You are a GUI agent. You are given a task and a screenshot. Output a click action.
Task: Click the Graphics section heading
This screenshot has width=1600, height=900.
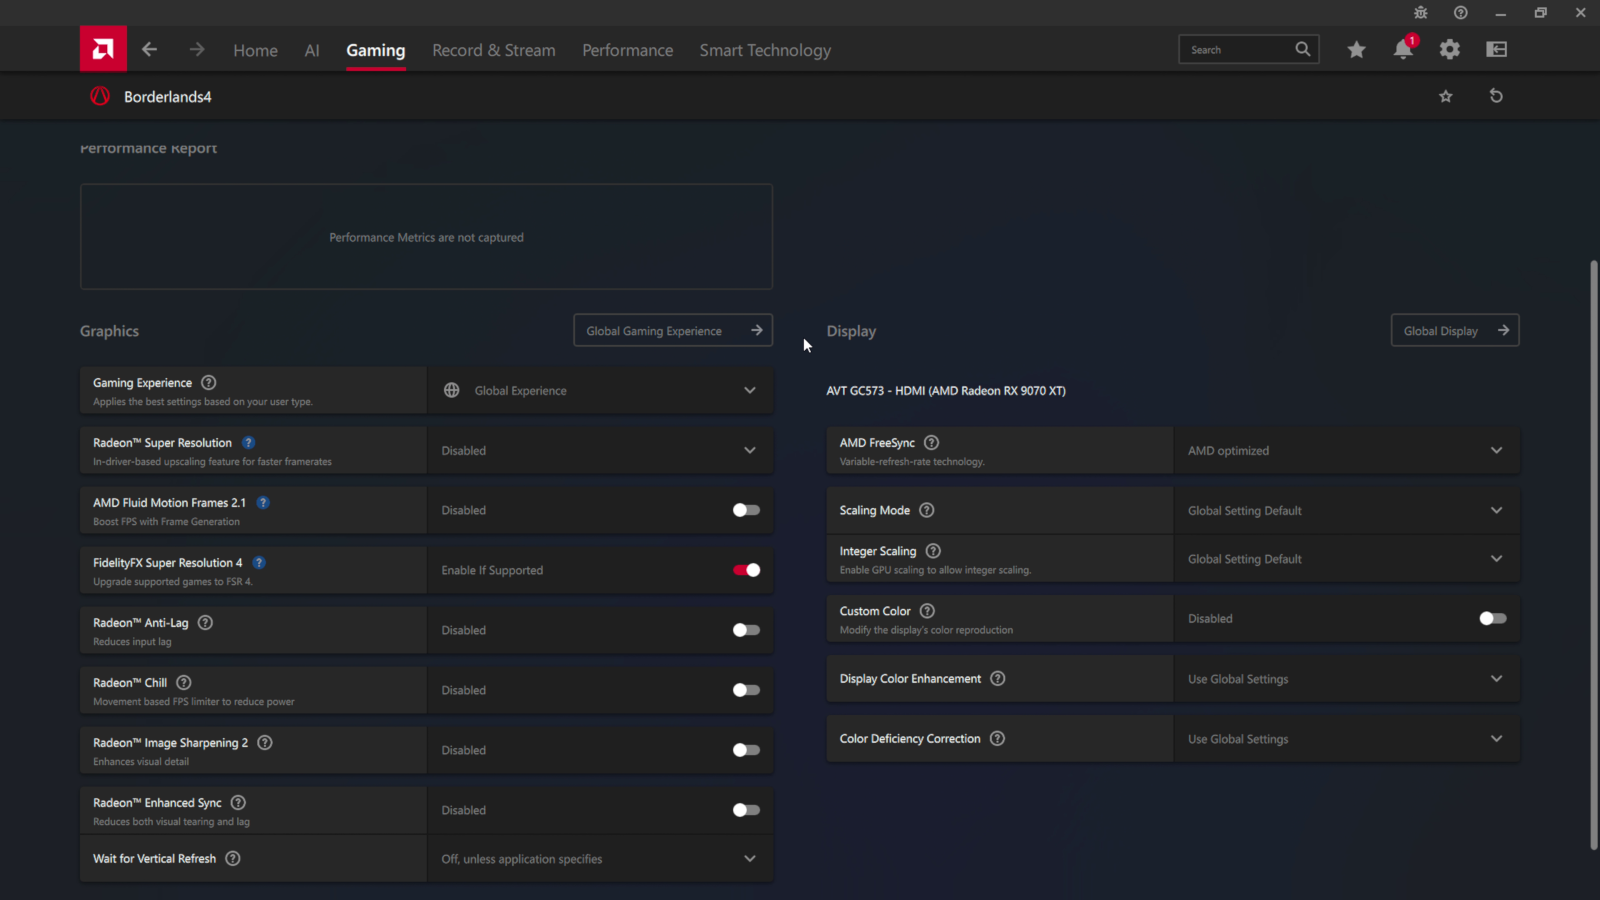pos(110,331)
